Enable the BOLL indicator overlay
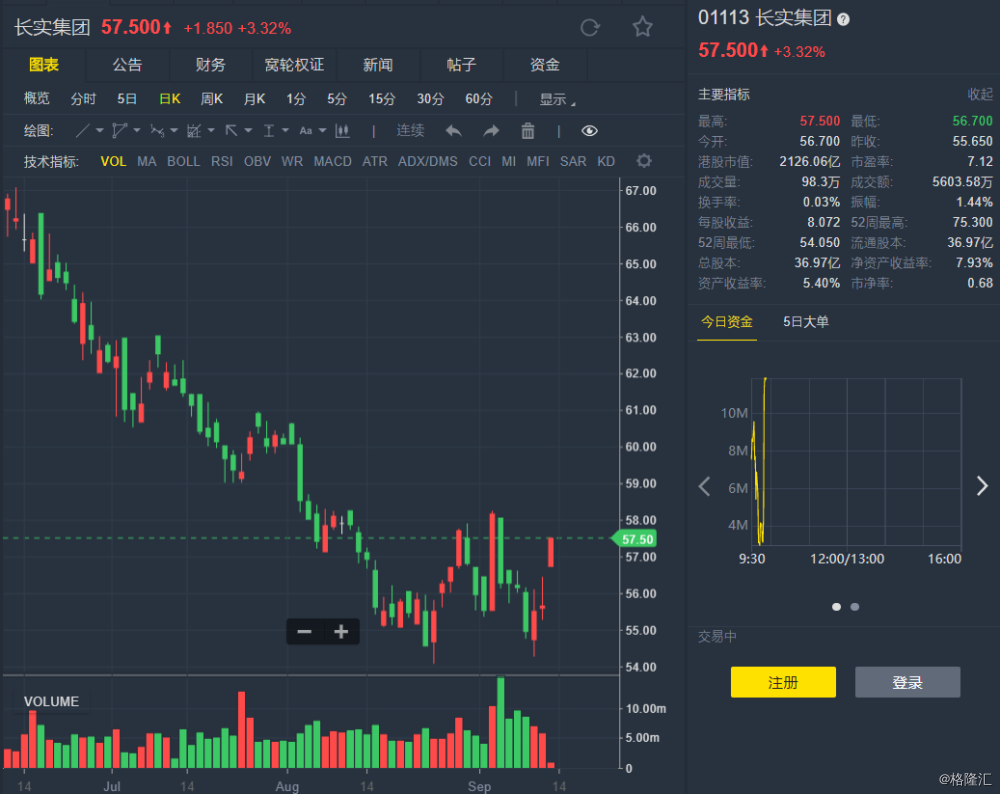 point(183,161)
